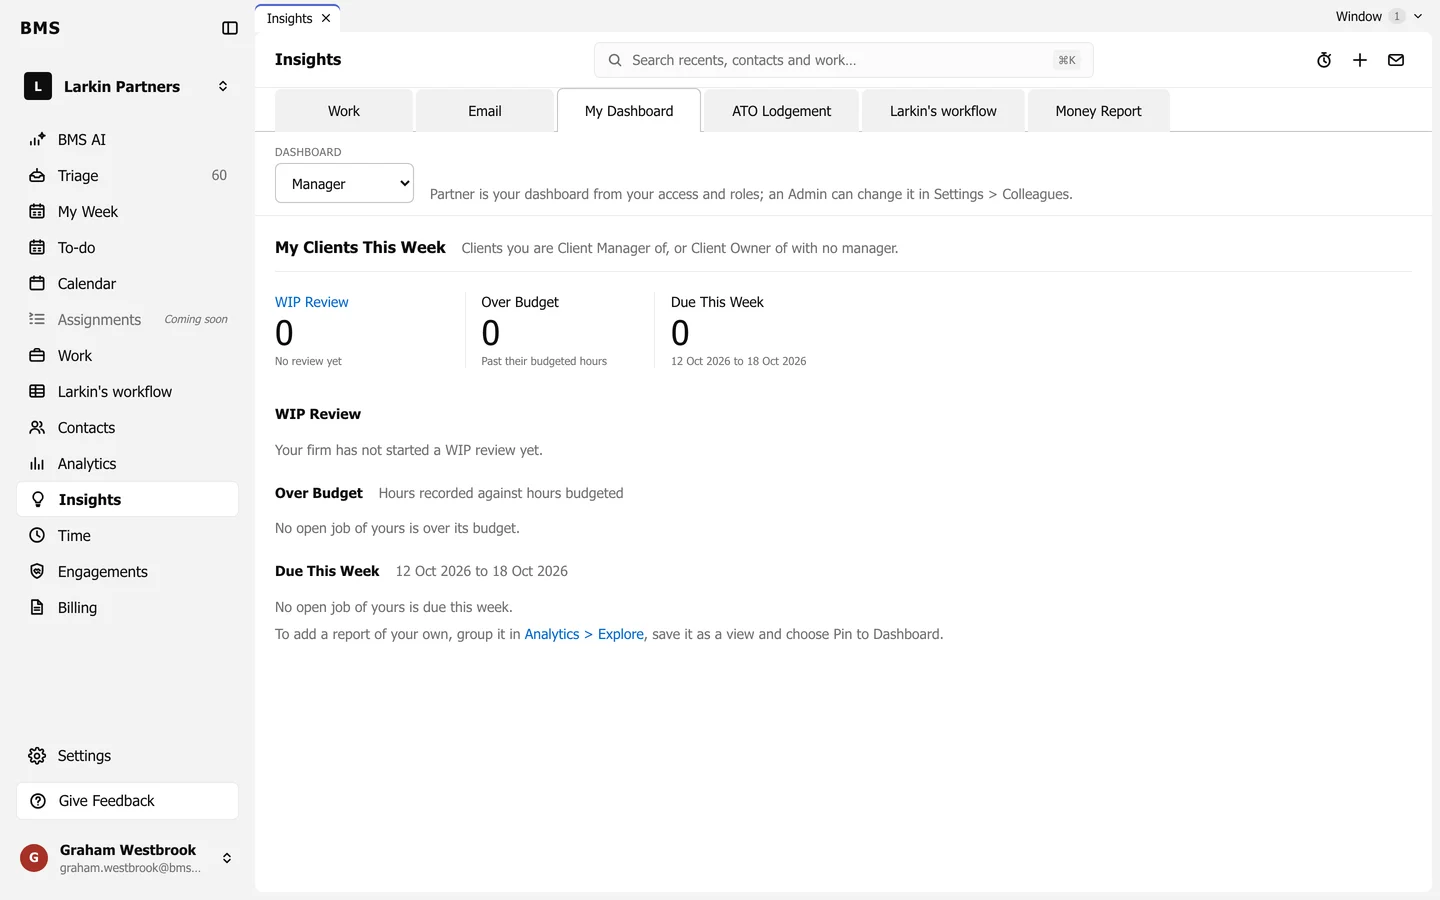Open the mail icon in header

coord(1396,60)
